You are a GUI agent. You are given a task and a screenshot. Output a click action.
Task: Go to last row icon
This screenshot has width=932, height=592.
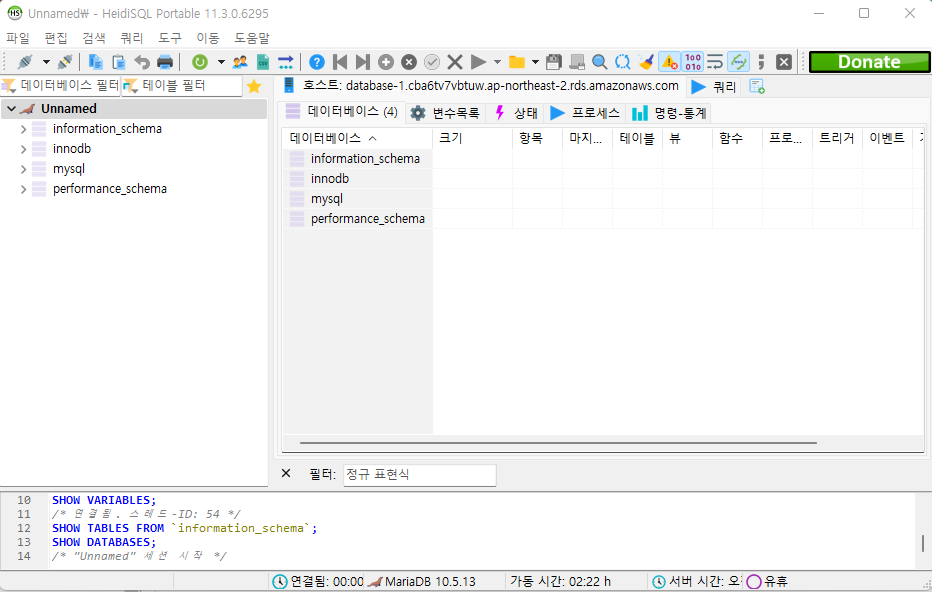[x=363, y=62]
